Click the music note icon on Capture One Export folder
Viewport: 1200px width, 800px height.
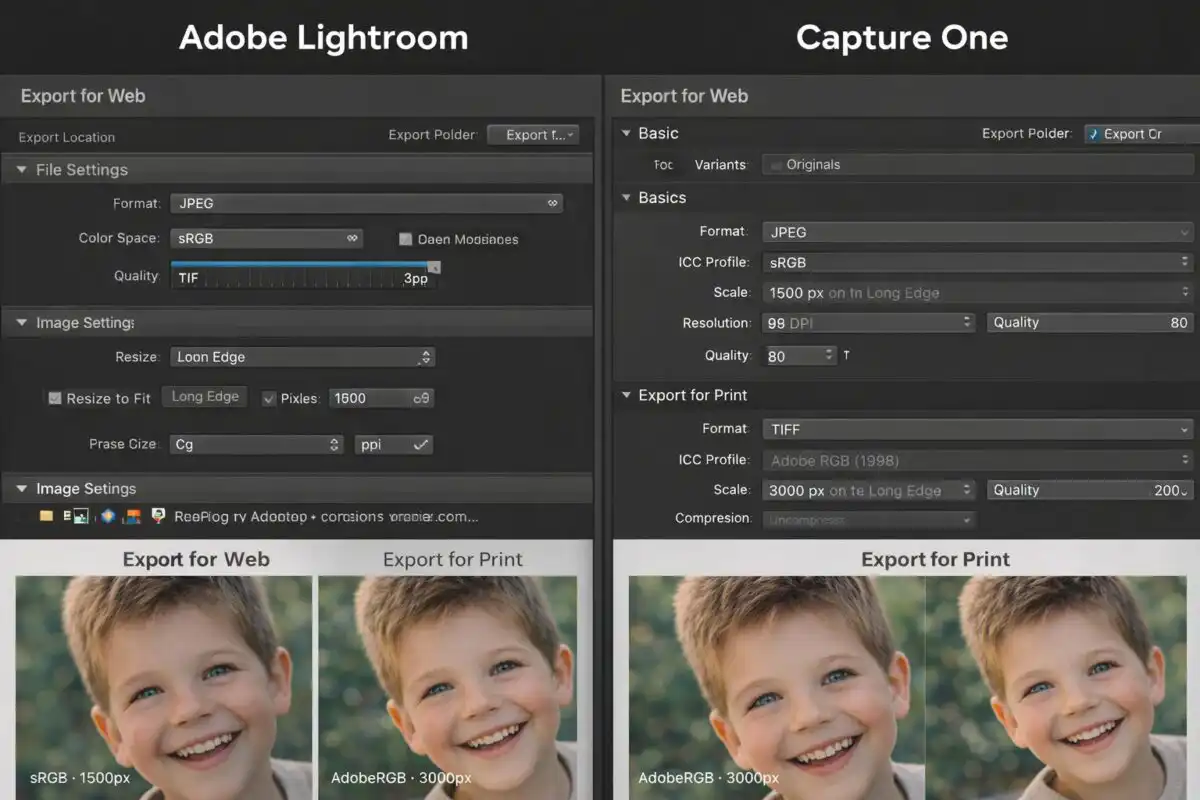(1094, 134)
